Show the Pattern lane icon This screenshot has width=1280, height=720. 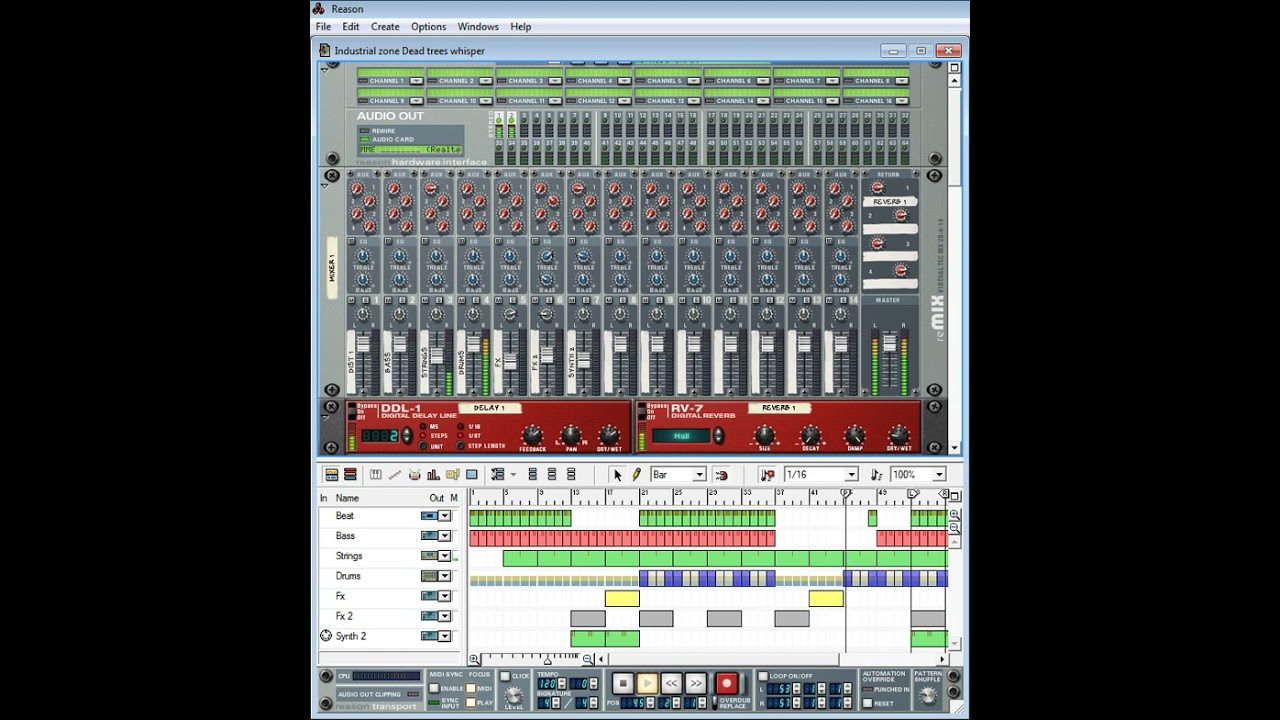pyautogui.click(x=452, y=474)
